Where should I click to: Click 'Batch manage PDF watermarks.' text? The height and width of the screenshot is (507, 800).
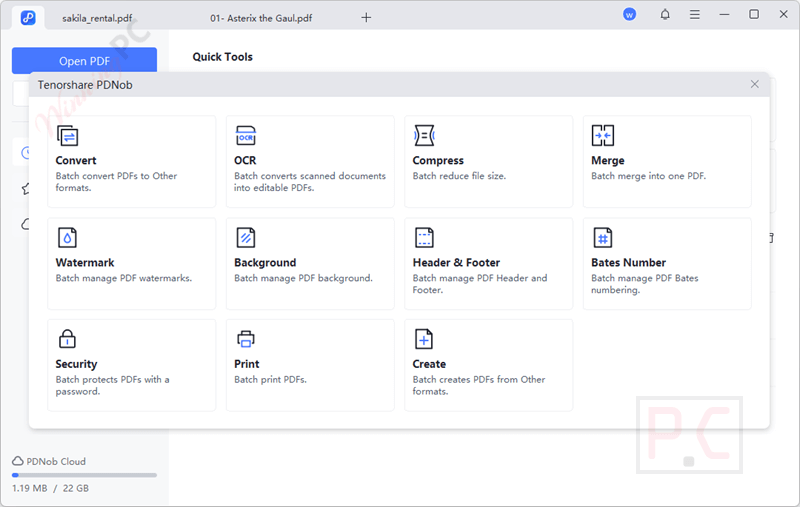[x=123, y=278]
